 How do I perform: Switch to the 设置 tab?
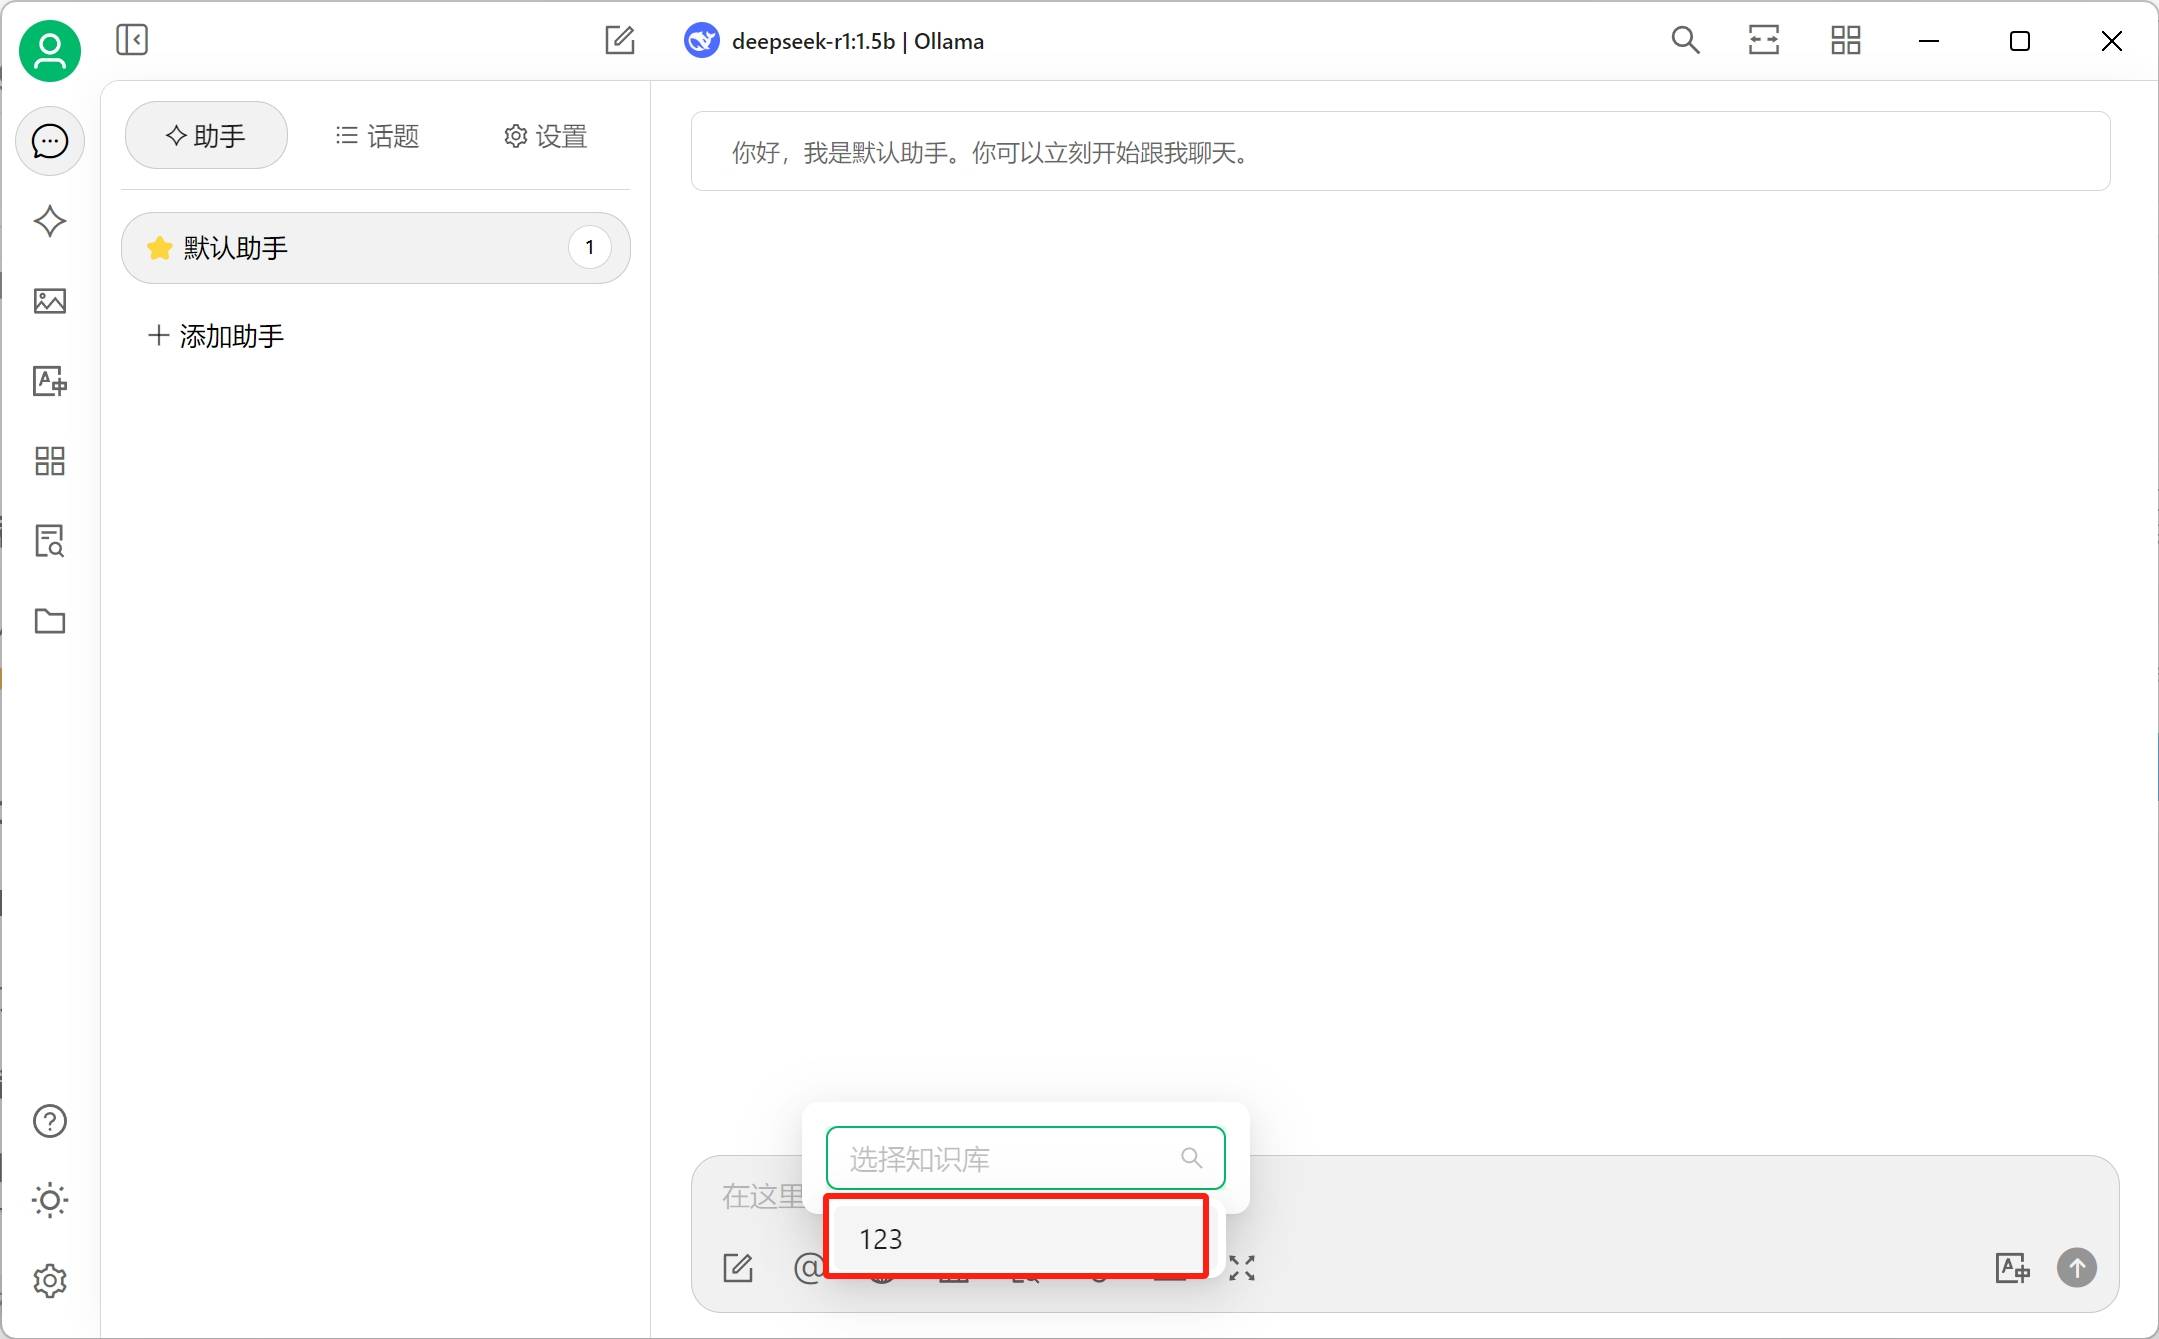point(545,136)
